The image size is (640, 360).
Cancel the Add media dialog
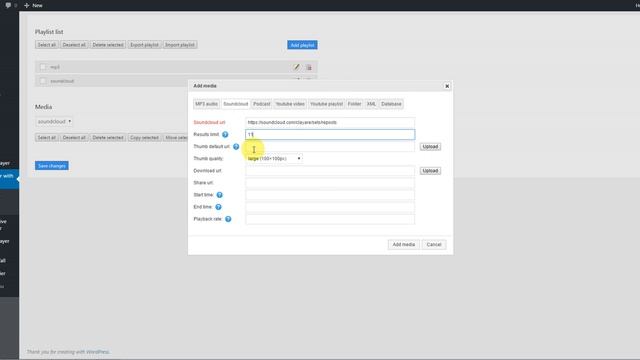434,244
